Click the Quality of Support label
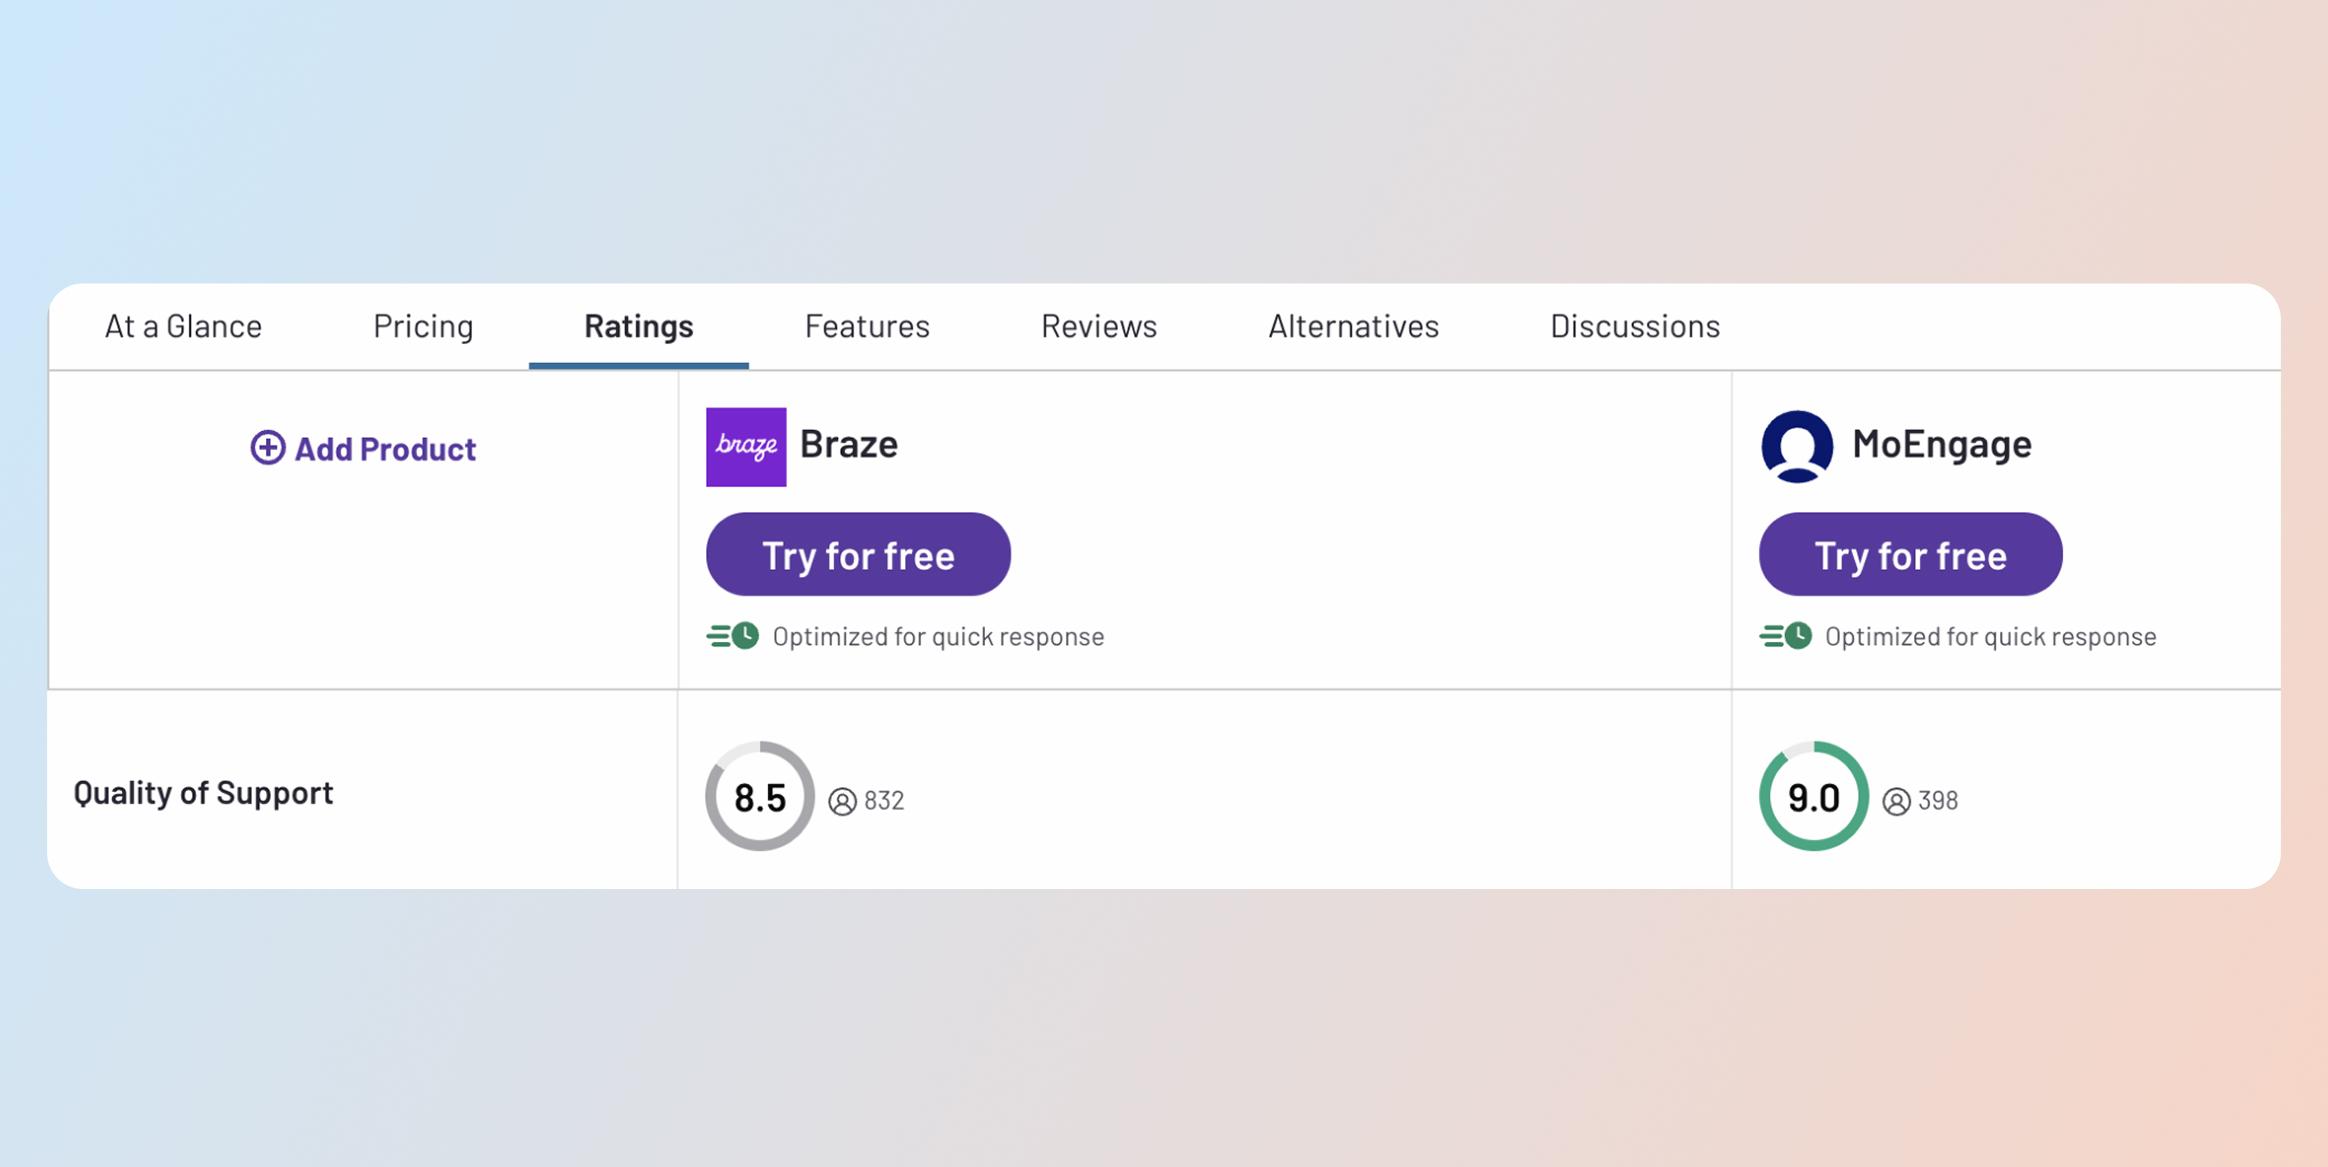 pos(203,793)
